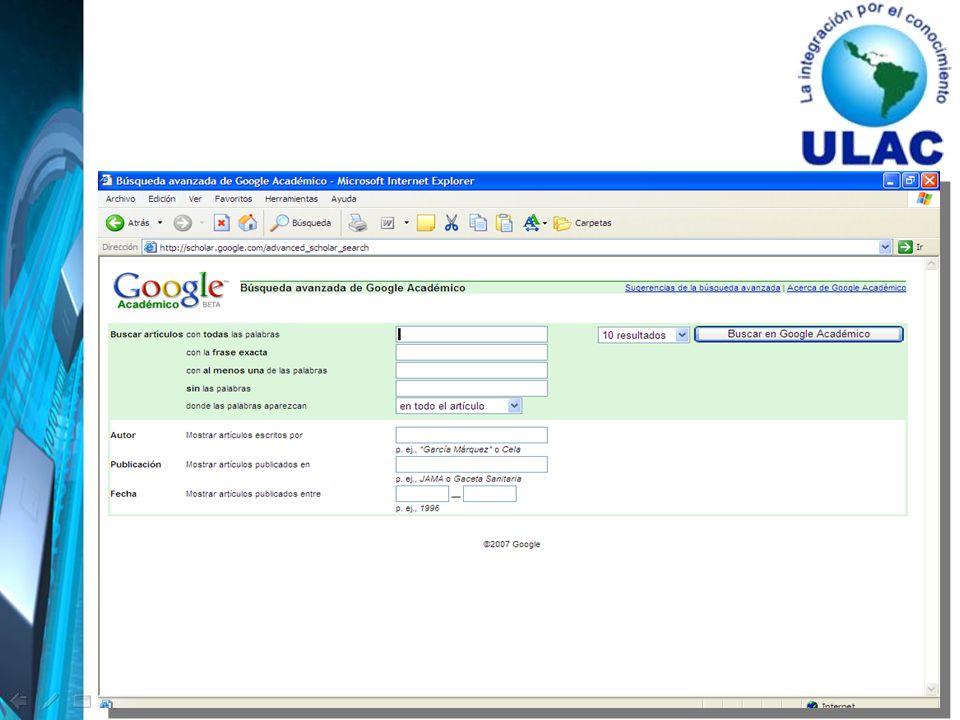Viewport: 960px width, 720px height.
Task: Click the 'con todas las palabras' text field
Action: pyautogui.click(x=471, y=334)
